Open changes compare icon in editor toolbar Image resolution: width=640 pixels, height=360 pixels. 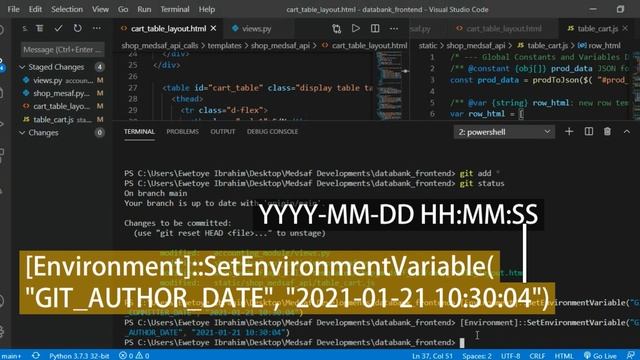tap(336, 29)
